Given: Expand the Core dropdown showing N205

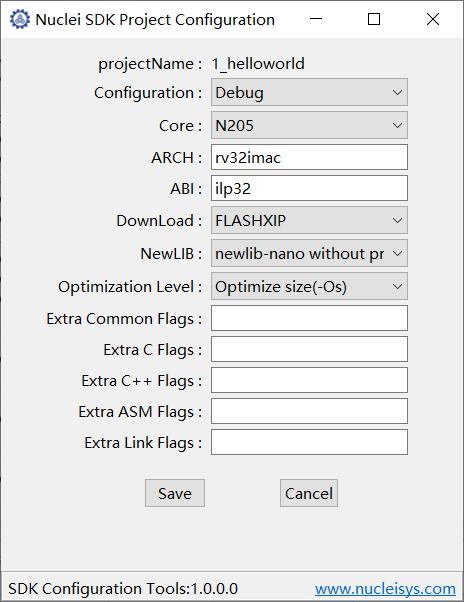Looking at the screenshot, I should (x=309, y=126).
